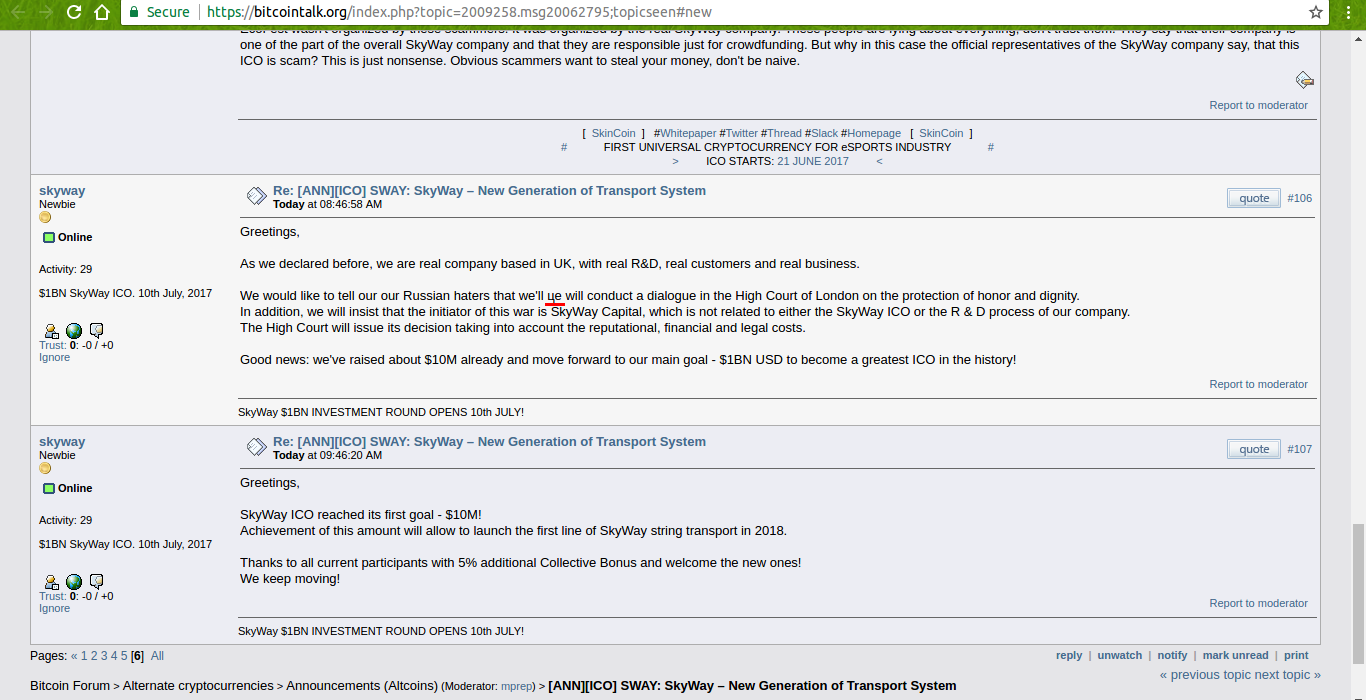
Task: Go to page 2 of the topic
Action: tap(94, 656)
